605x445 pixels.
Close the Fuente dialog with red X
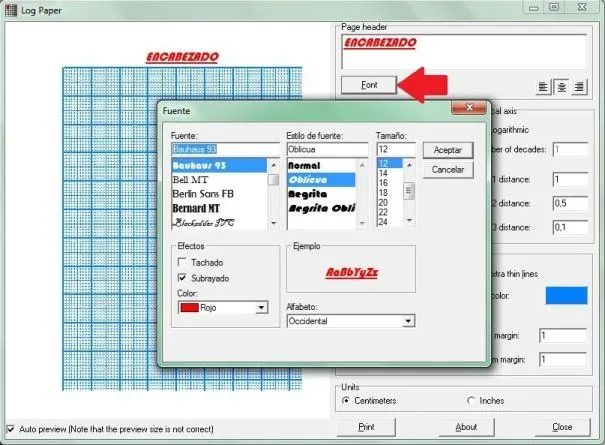tap(466, 108)
